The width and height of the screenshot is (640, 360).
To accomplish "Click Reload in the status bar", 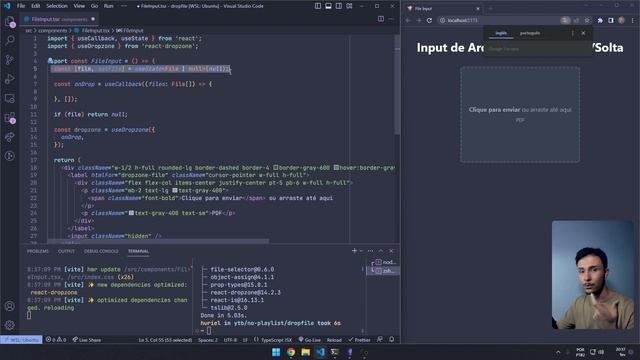I will coord(334,340).
